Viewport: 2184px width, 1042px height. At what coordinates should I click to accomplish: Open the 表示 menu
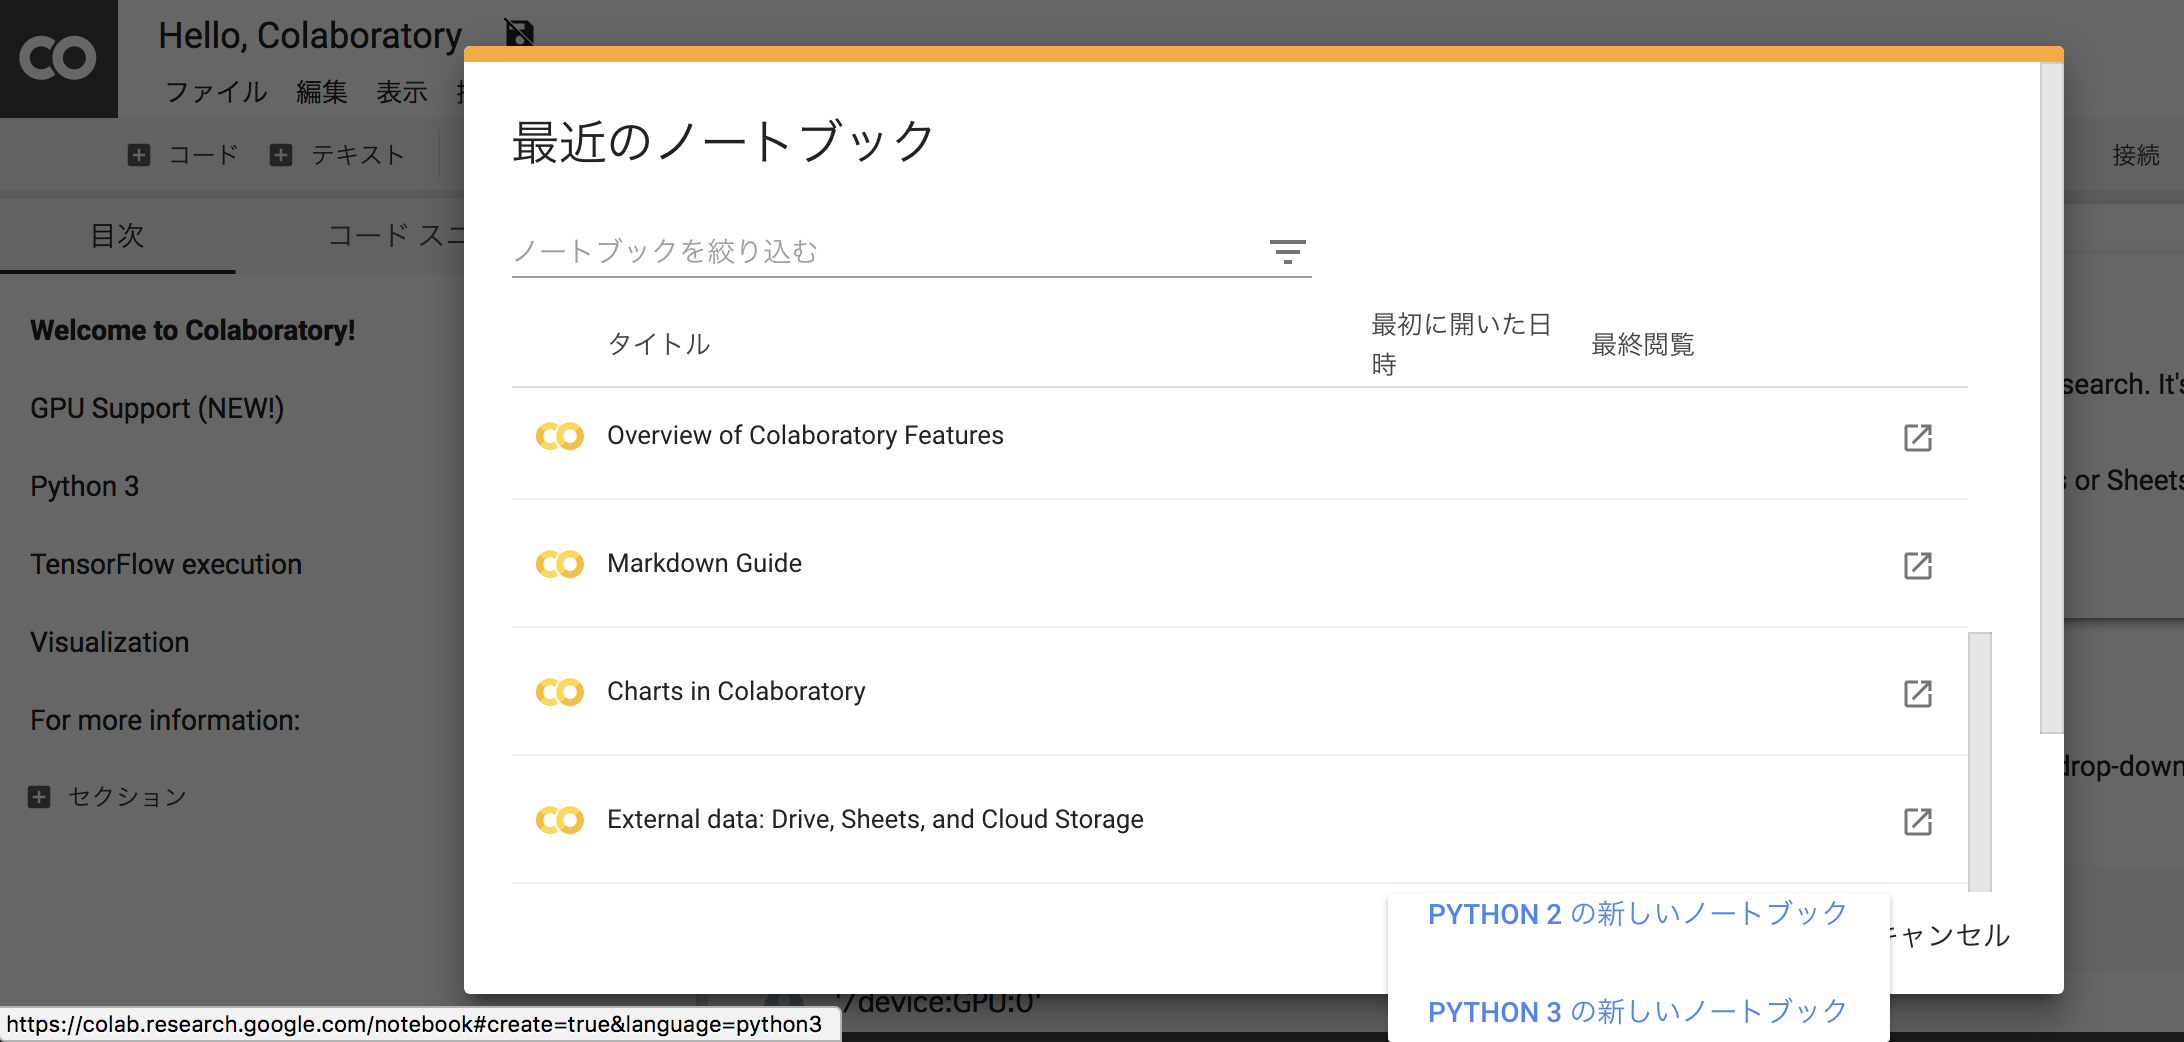point(402,92)
